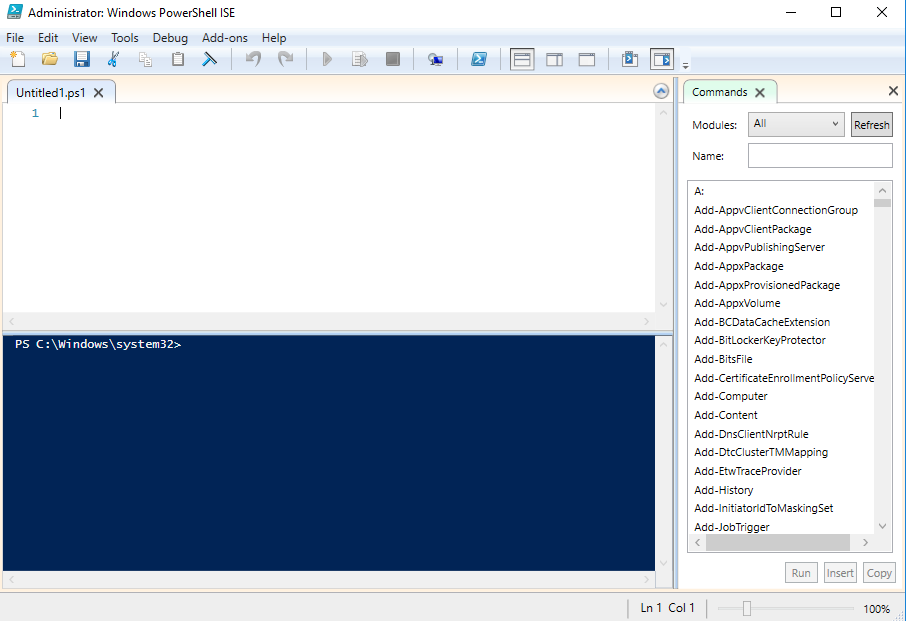Save the script with floppy disk icon

coord(81,59)
